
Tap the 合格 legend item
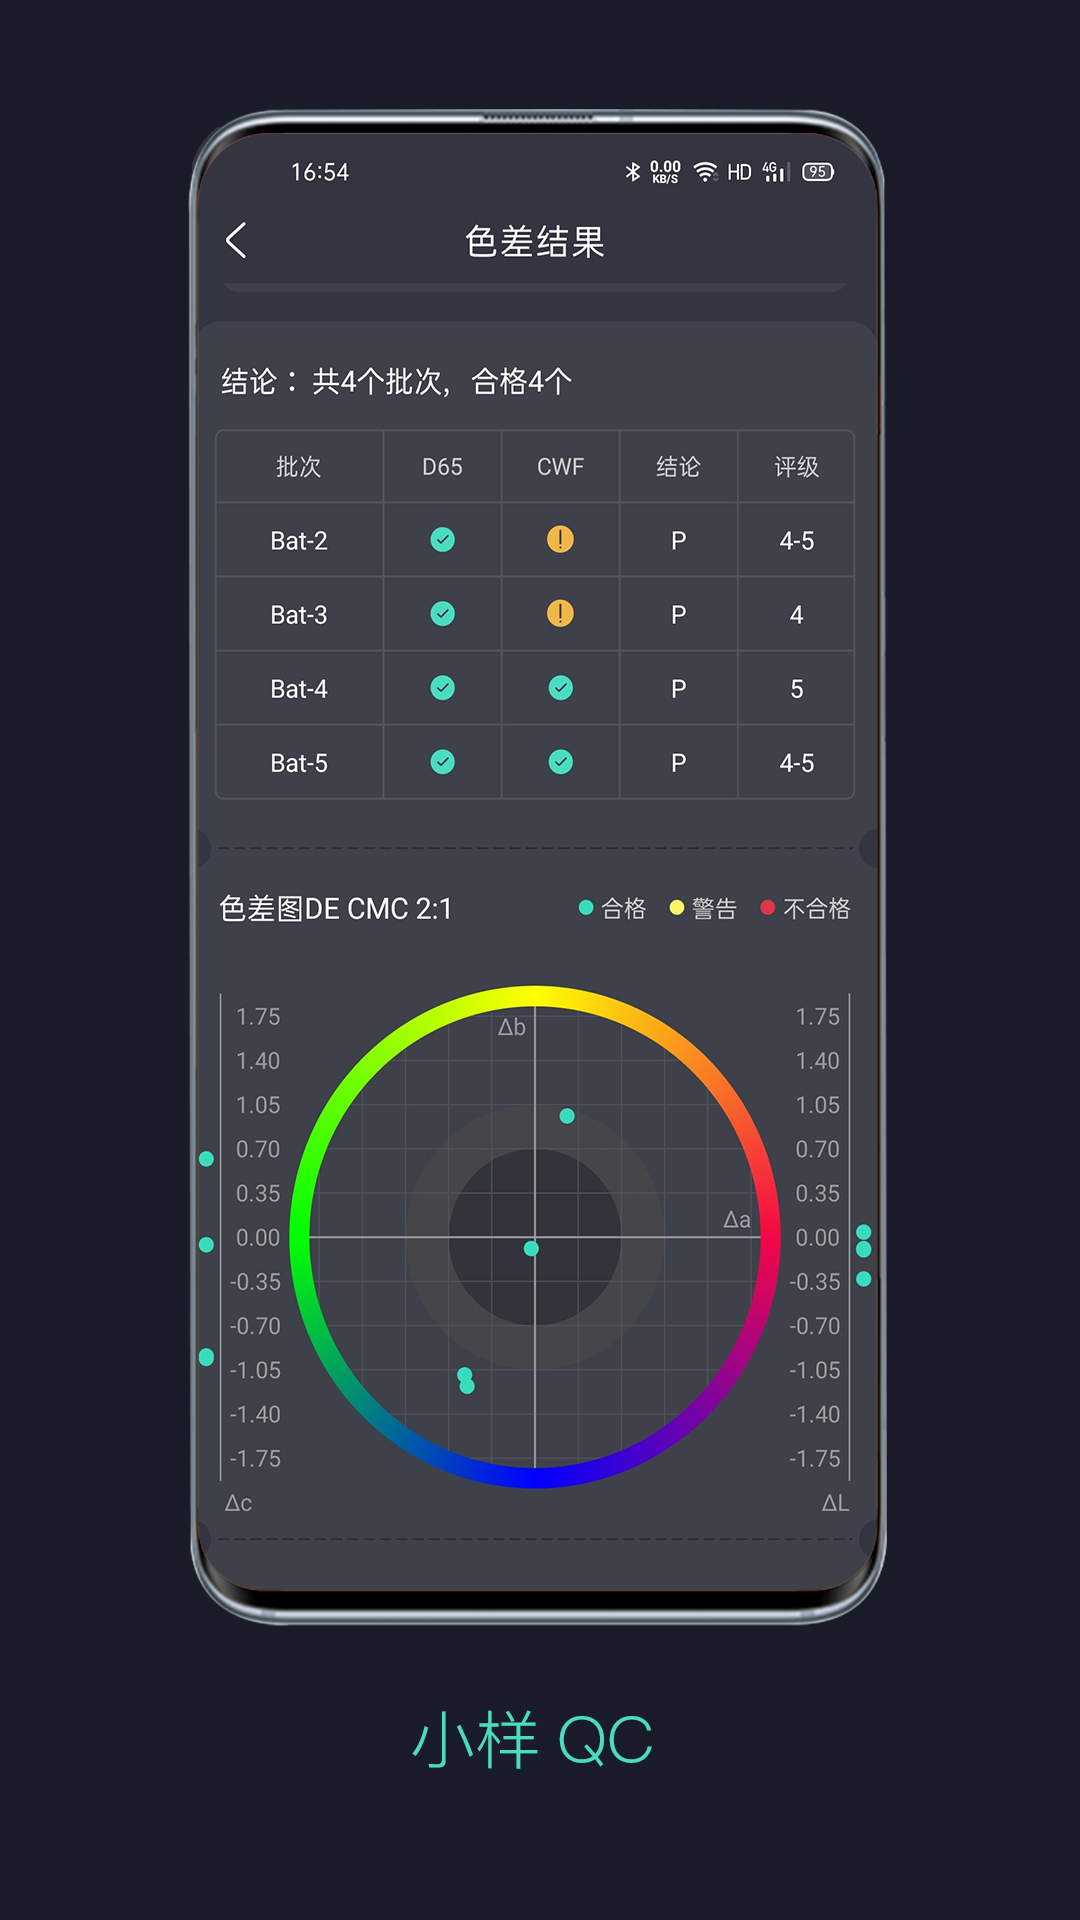click(x=613, y=908)
